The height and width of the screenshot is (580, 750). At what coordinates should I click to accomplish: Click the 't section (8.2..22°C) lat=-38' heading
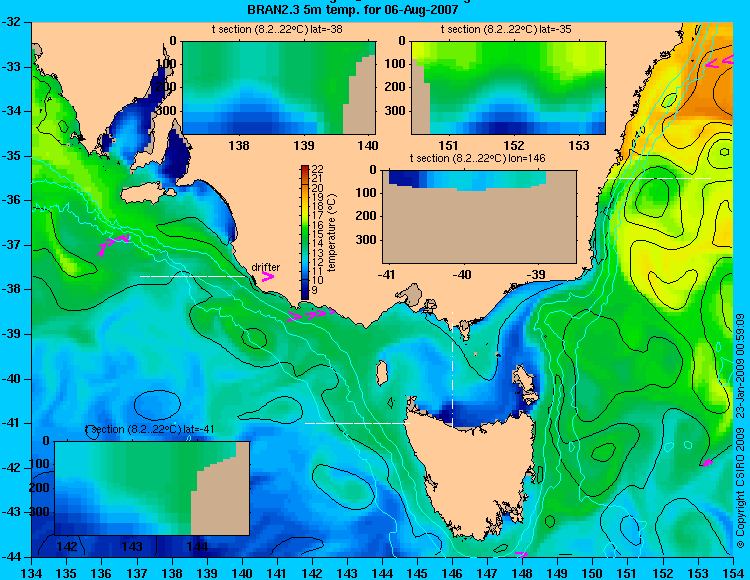pos(277,30)
